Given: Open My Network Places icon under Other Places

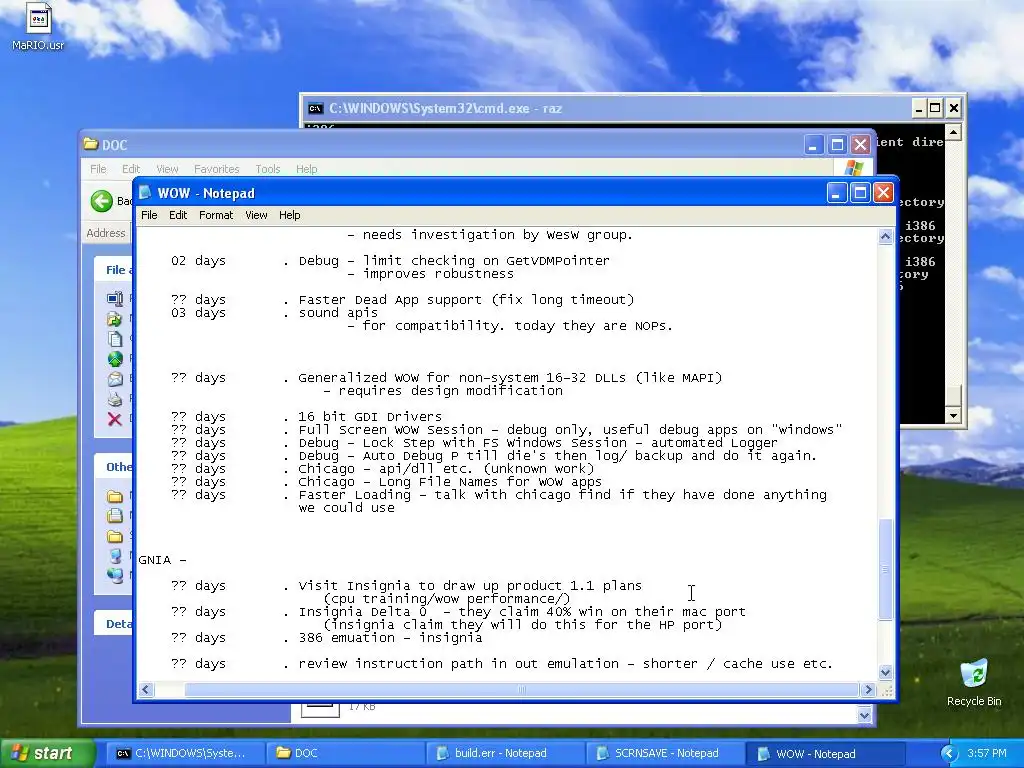Looking at the screenshot, I should [115, 575].
